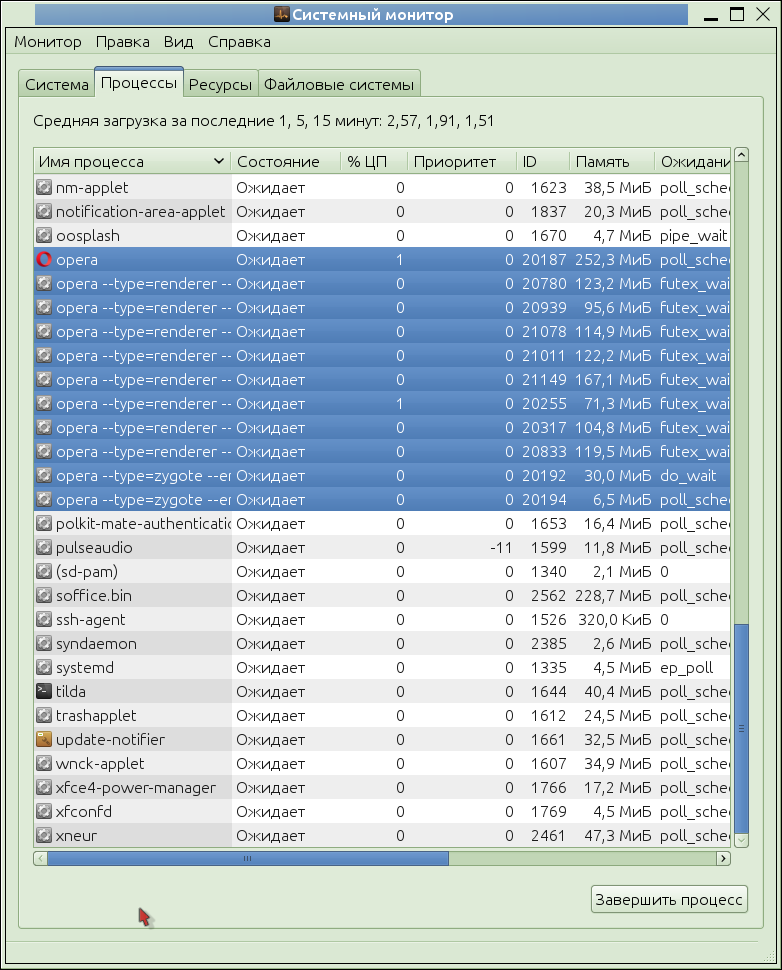Click the horizontal scrollbar left arrow

click(41, 858)
